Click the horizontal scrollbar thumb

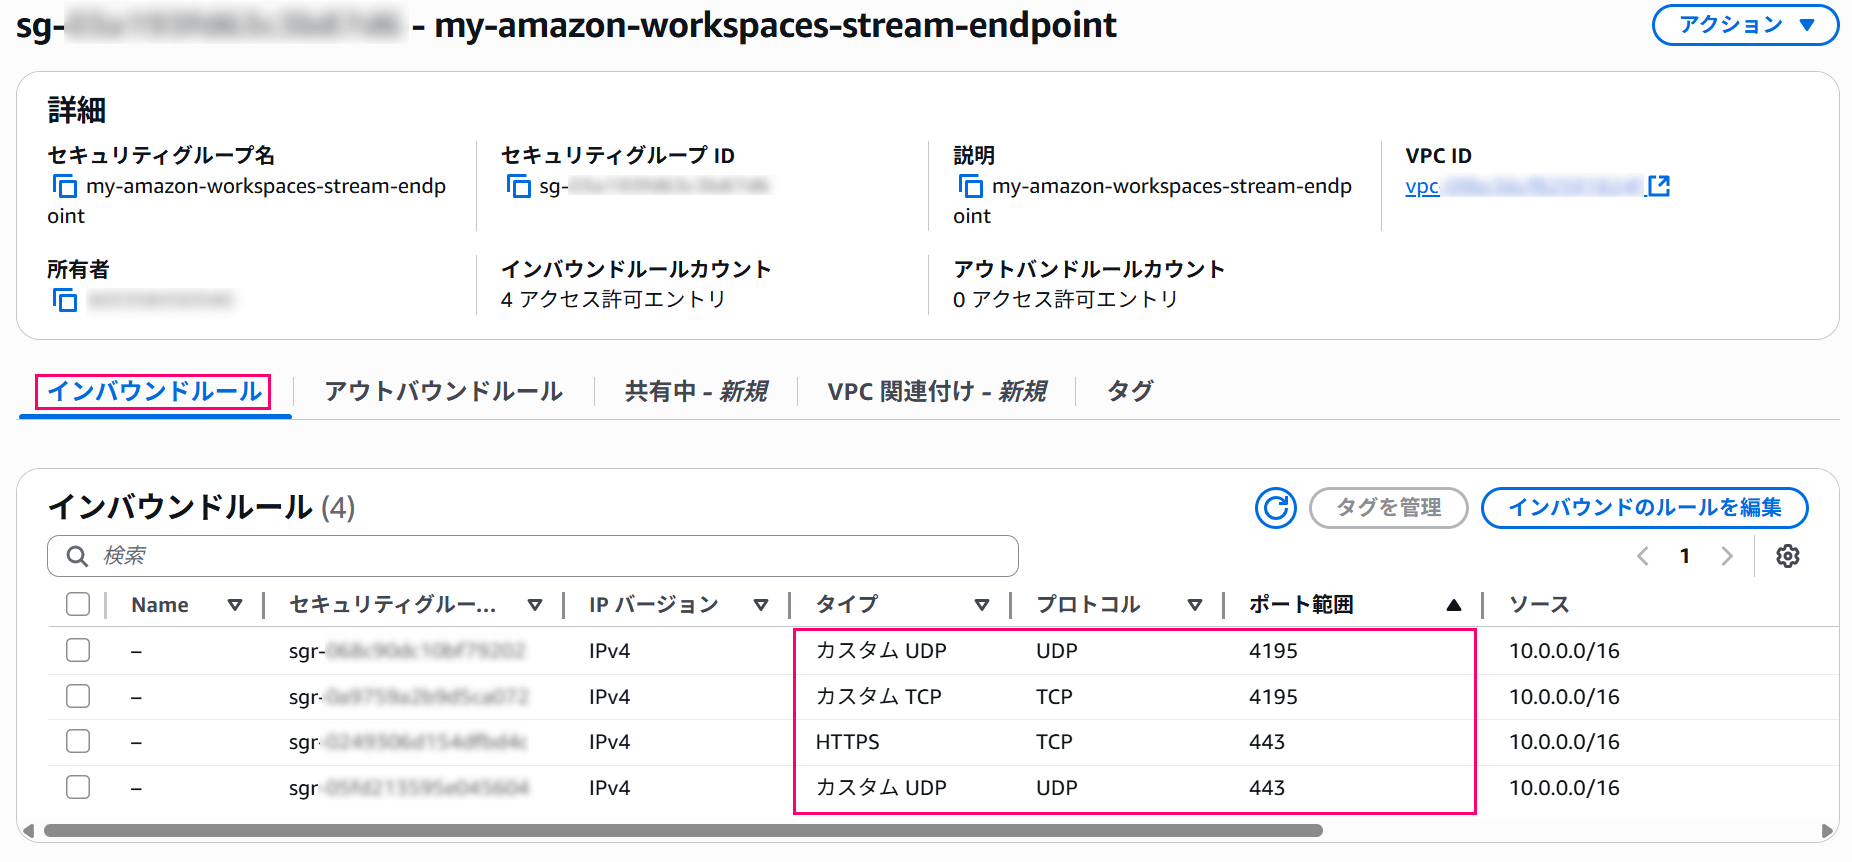click(683, 831)
